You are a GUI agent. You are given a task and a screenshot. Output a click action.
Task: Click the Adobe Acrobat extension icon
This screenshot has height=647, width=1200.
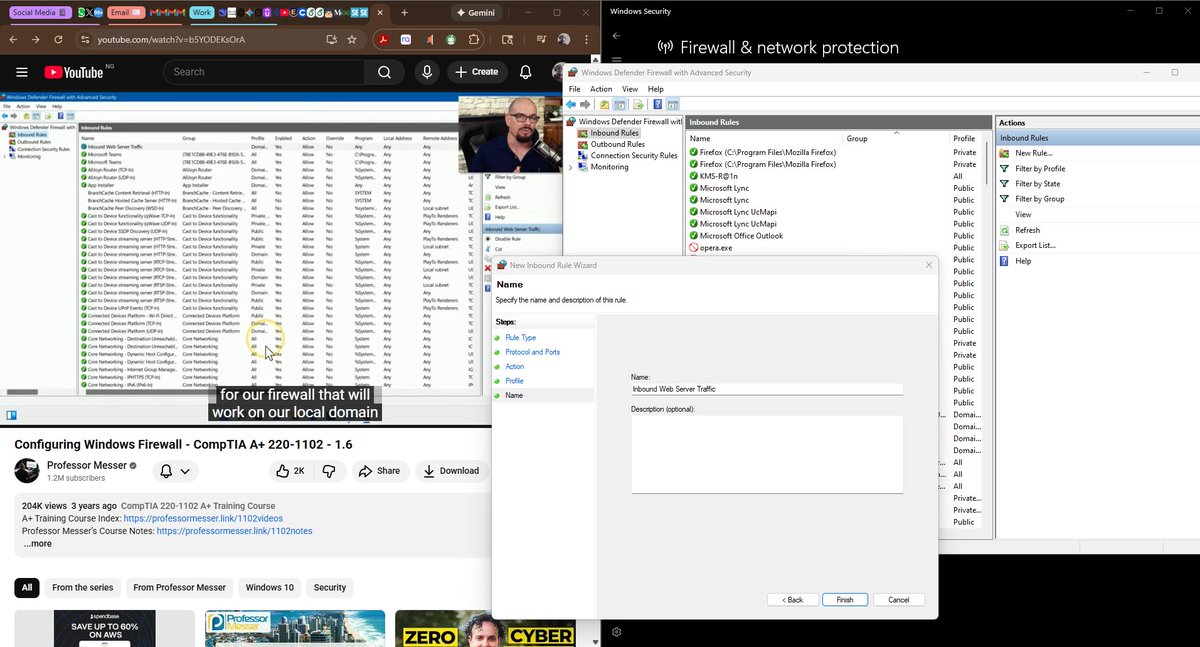click(x=382, y=40)
